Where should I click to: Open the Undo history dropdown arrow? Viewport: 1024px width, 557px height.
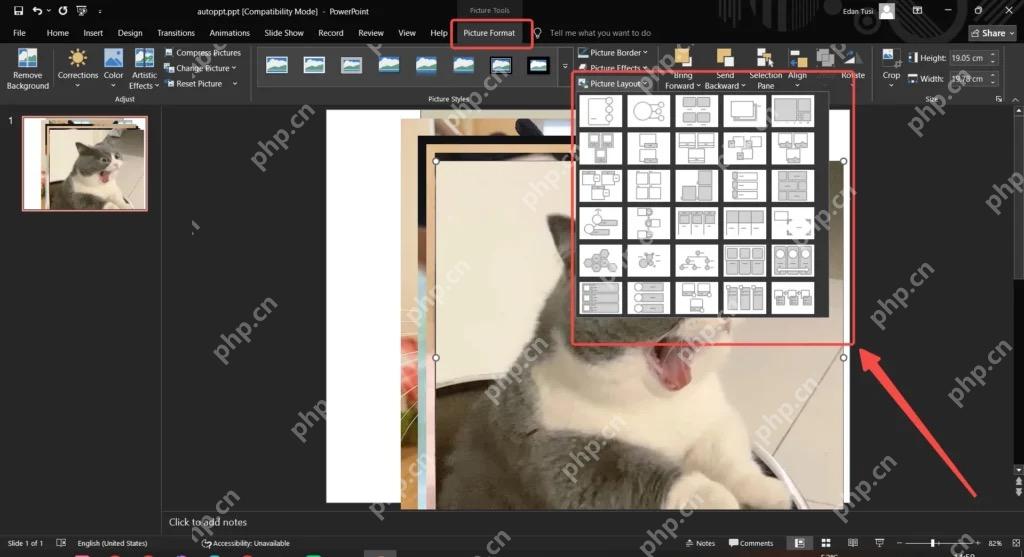48,11
